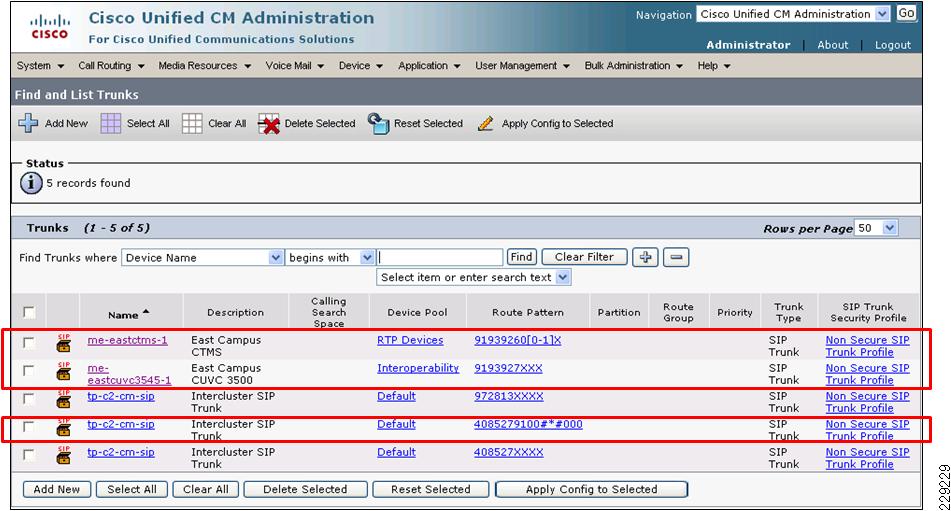
Task: Click the Delete Selected red X icon
Action: tap(269, 124)
